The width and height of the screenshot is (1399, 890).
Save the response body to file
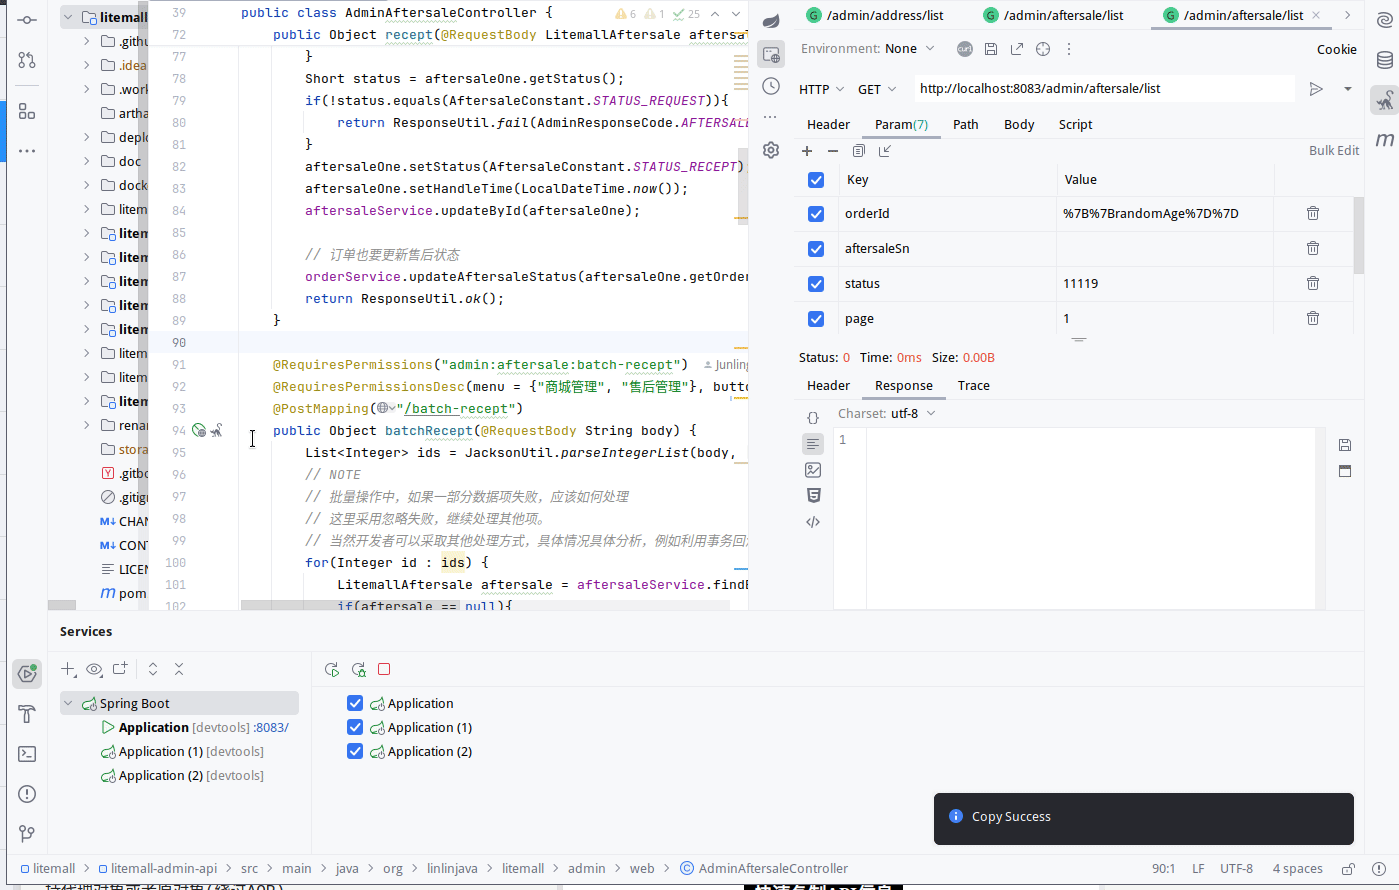[1345, 445]
